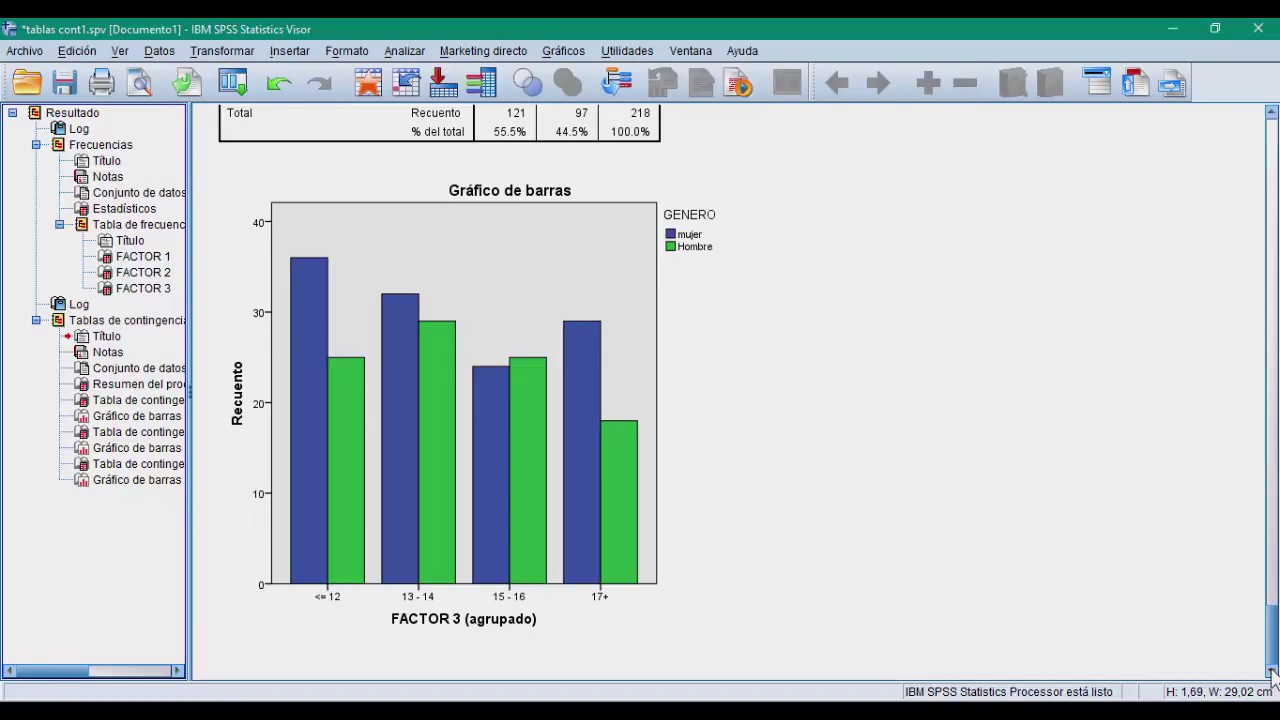1280x720 pixels.
Task: Click the viewer's down scroll arrow
Action: pyautogui.click(x=1272, y=671)
